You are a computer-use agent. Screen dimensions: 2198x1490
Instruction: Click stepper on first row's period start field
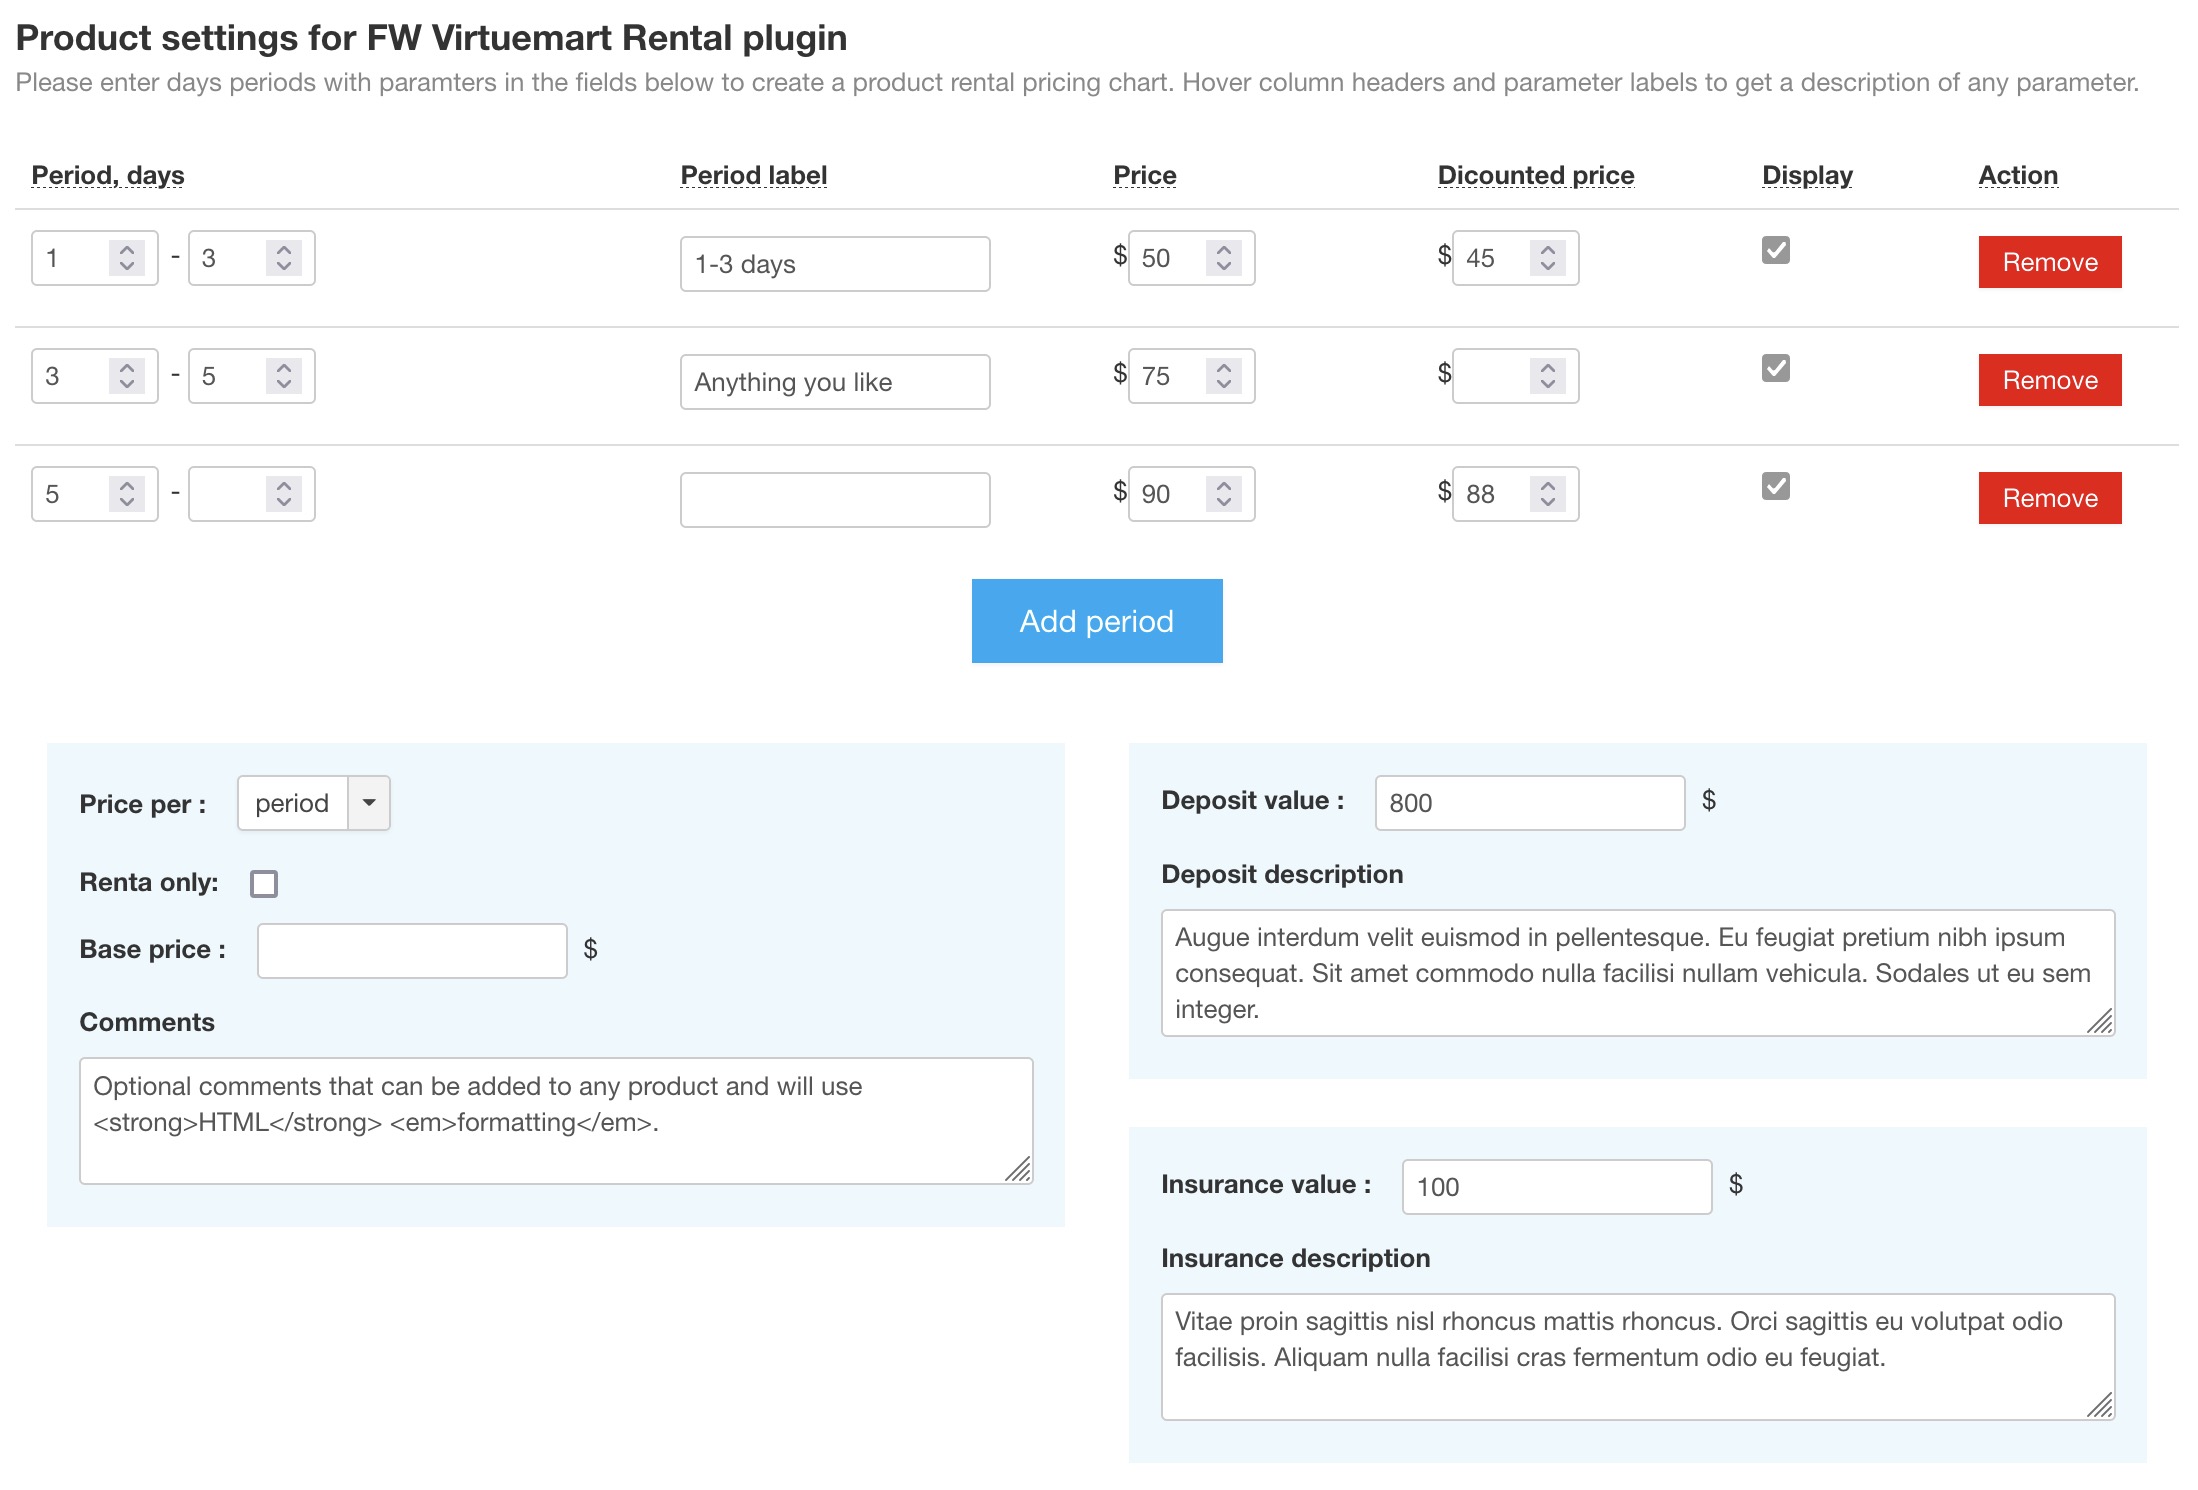[x=127, y=258]
